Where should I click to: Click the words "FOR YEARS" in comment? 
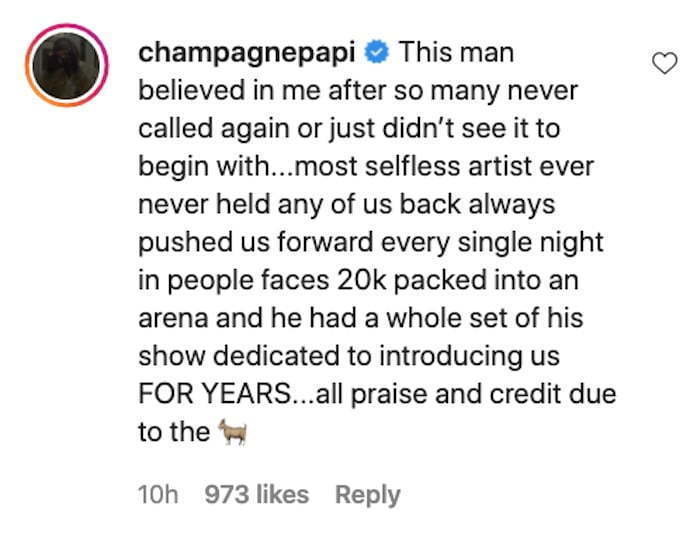coord(215,394)
